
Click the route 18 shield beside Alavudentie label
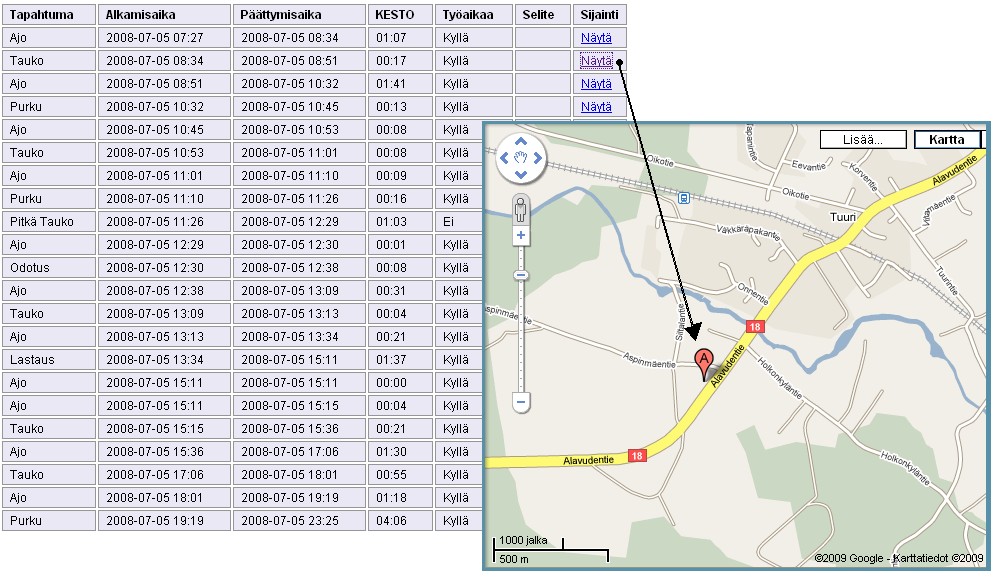[637, 455]
